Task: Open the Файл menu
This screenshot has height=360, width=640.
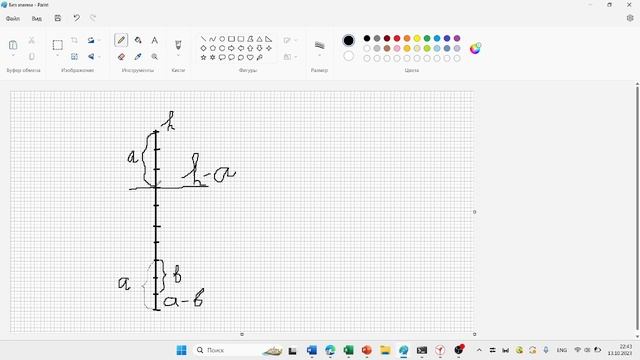Action: (13, 18)
